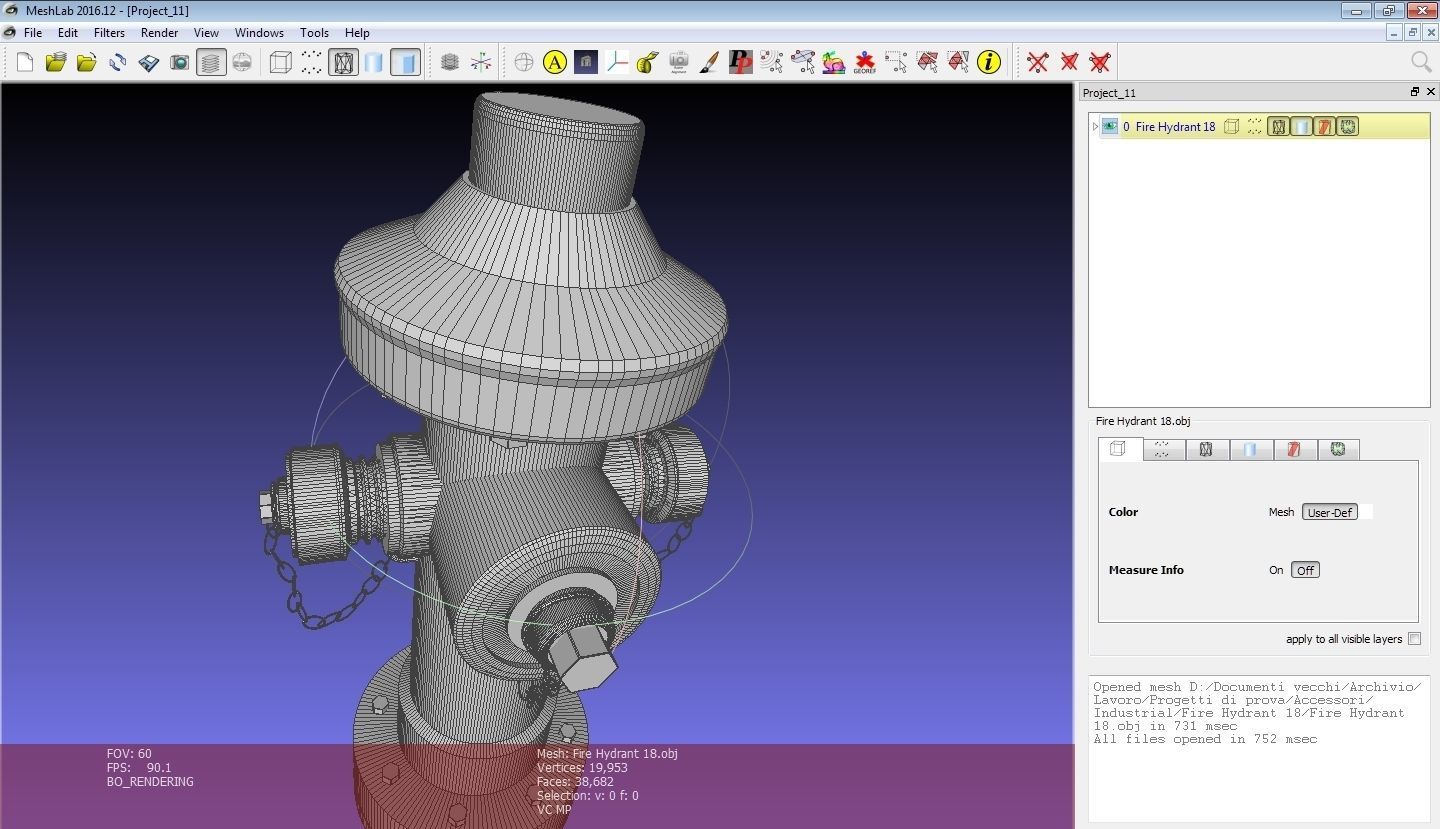Open the reference axes tool icon

[x=616, y=62]
